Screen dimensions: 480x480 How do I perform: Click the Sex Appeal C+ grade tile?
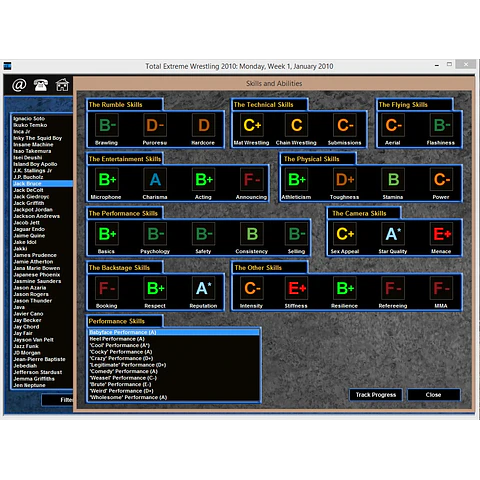(x=345, y=234)
